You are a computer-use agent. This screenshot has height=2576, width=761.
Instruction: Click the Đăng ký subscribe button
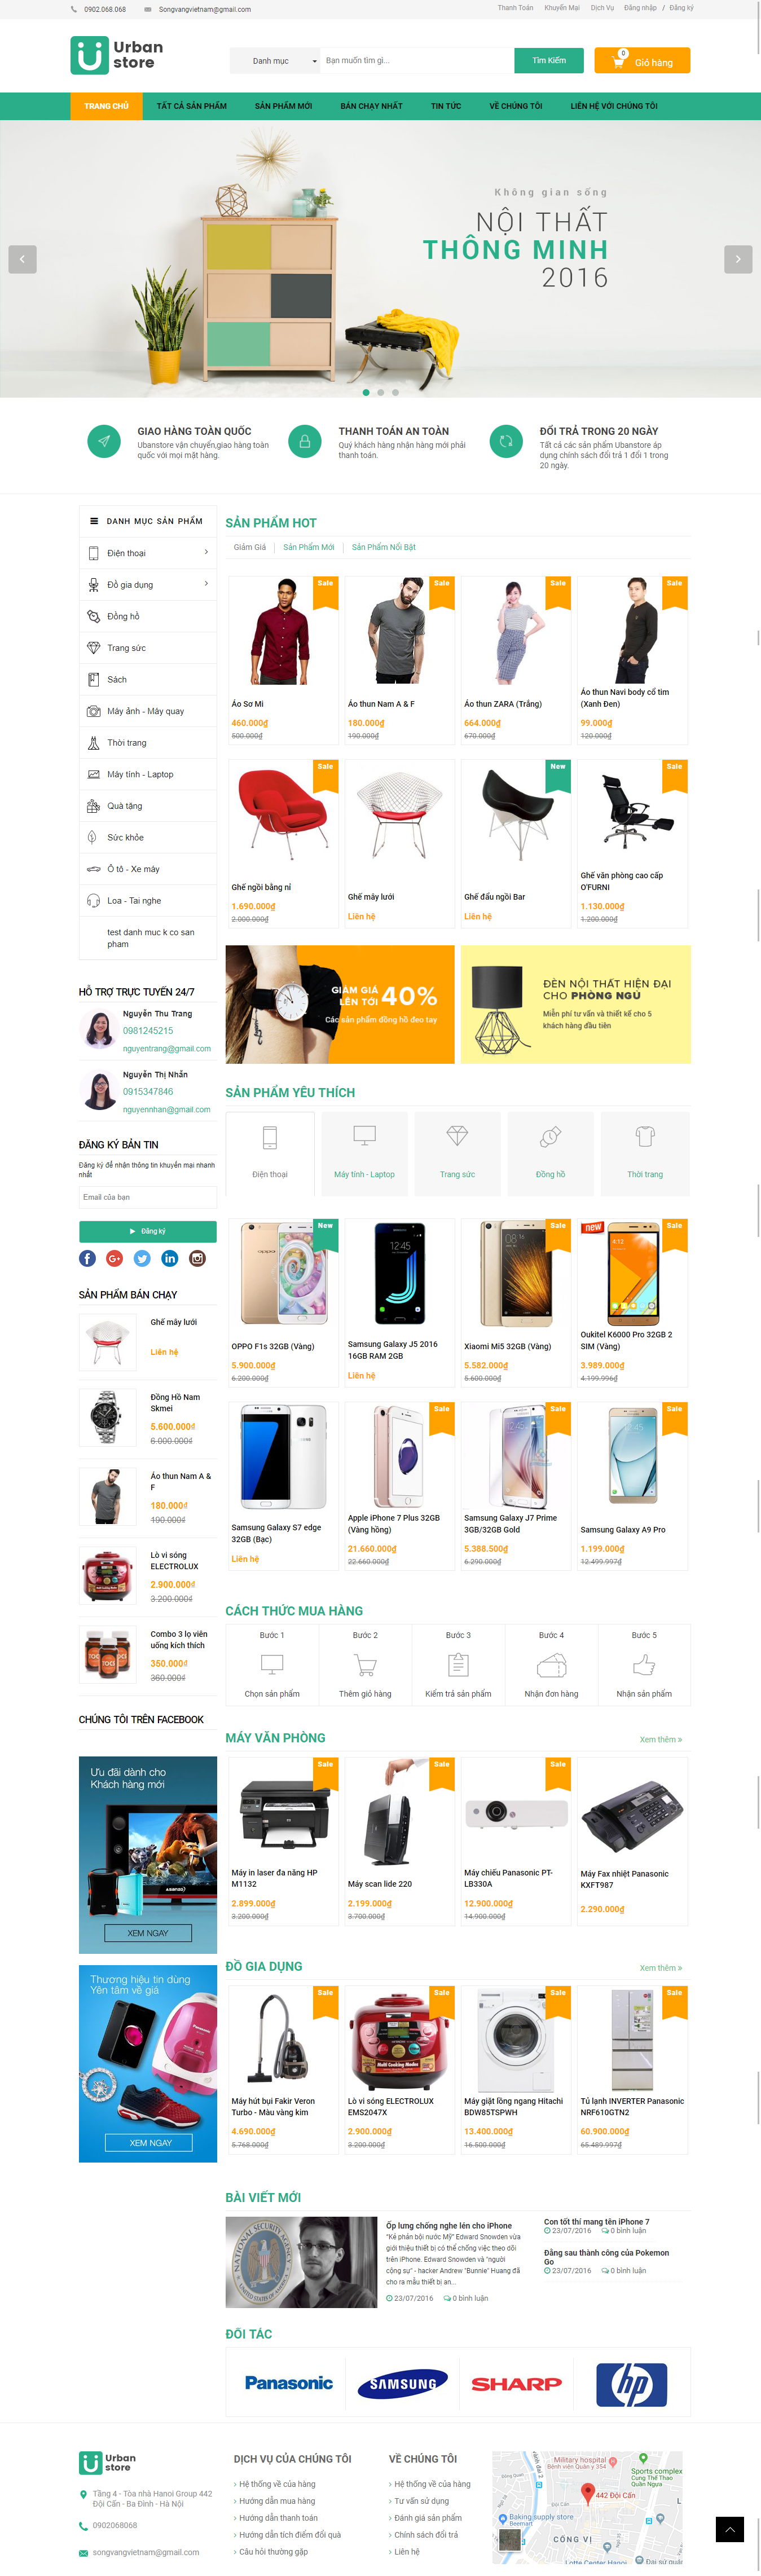pyautogui.click(x=148, y=1231)
